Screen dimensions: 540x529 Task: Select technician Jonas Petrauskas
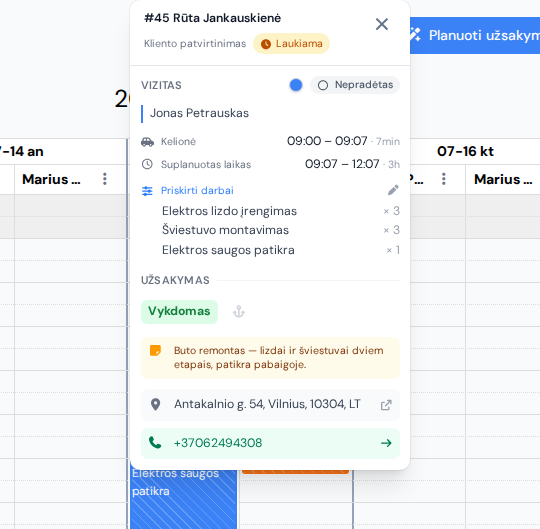[x=199, y=113]
